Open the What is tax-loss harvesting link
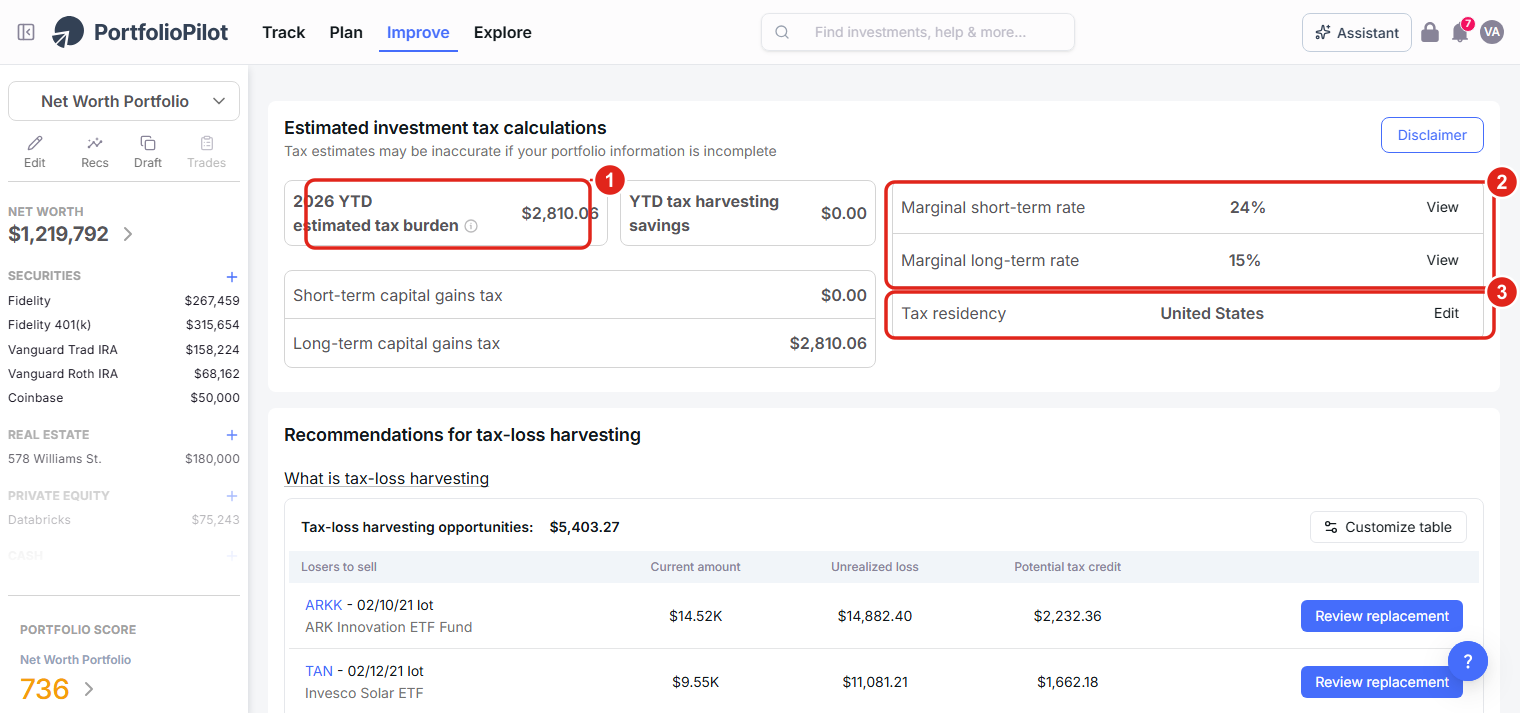The width and height of the screenshot is (1520, 713). tap(387, 478)
